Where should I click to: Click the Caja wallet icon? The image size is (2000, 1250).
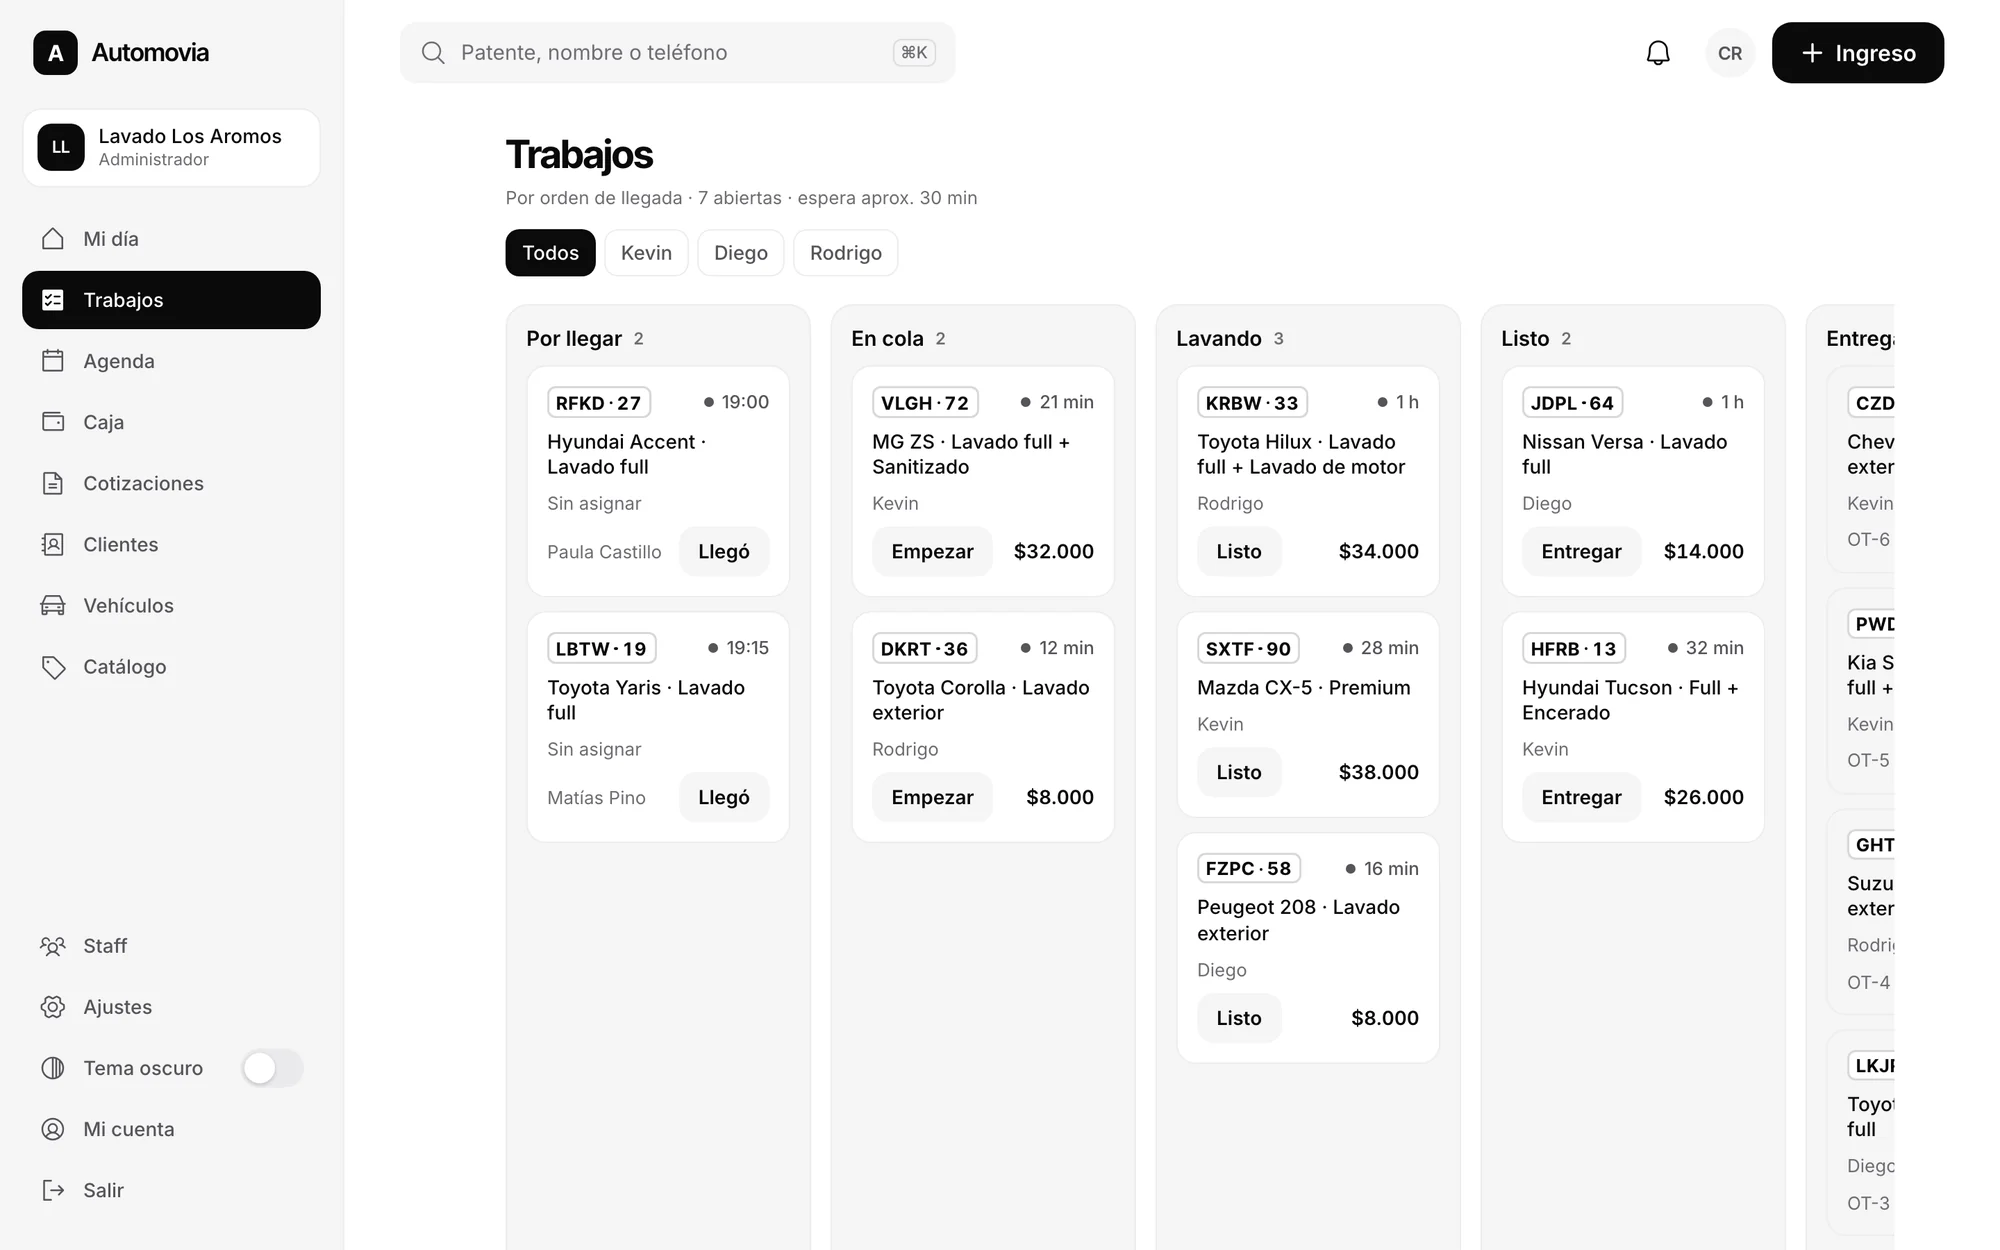pos(53,422)
